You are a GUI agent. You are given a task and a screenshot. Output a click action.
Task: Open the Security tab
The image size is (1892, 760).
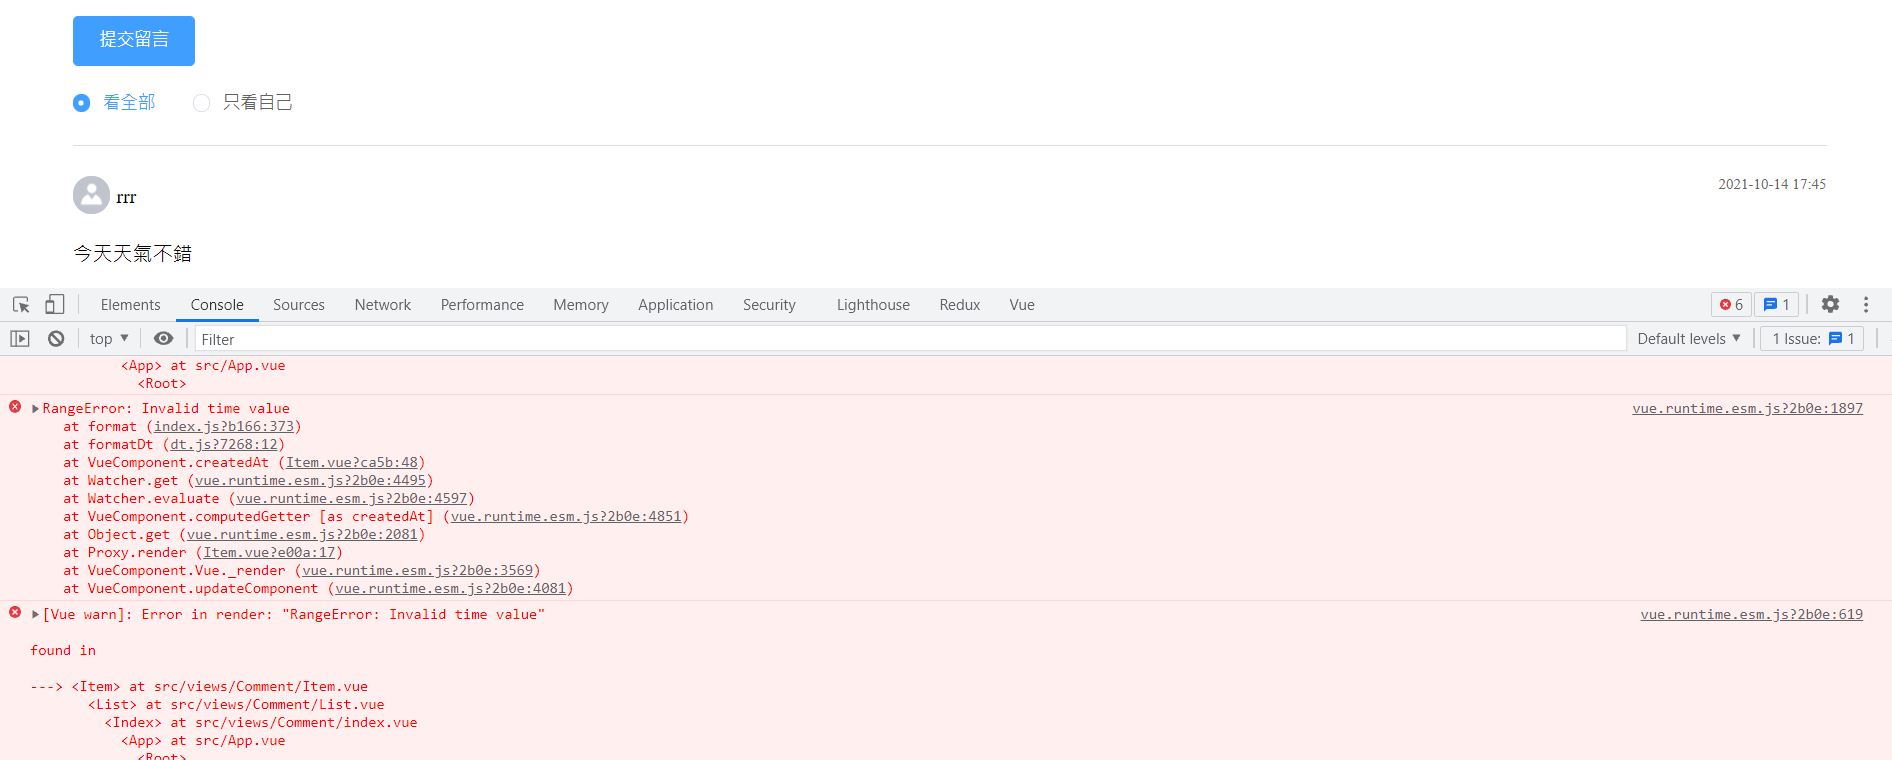point(769,305)
